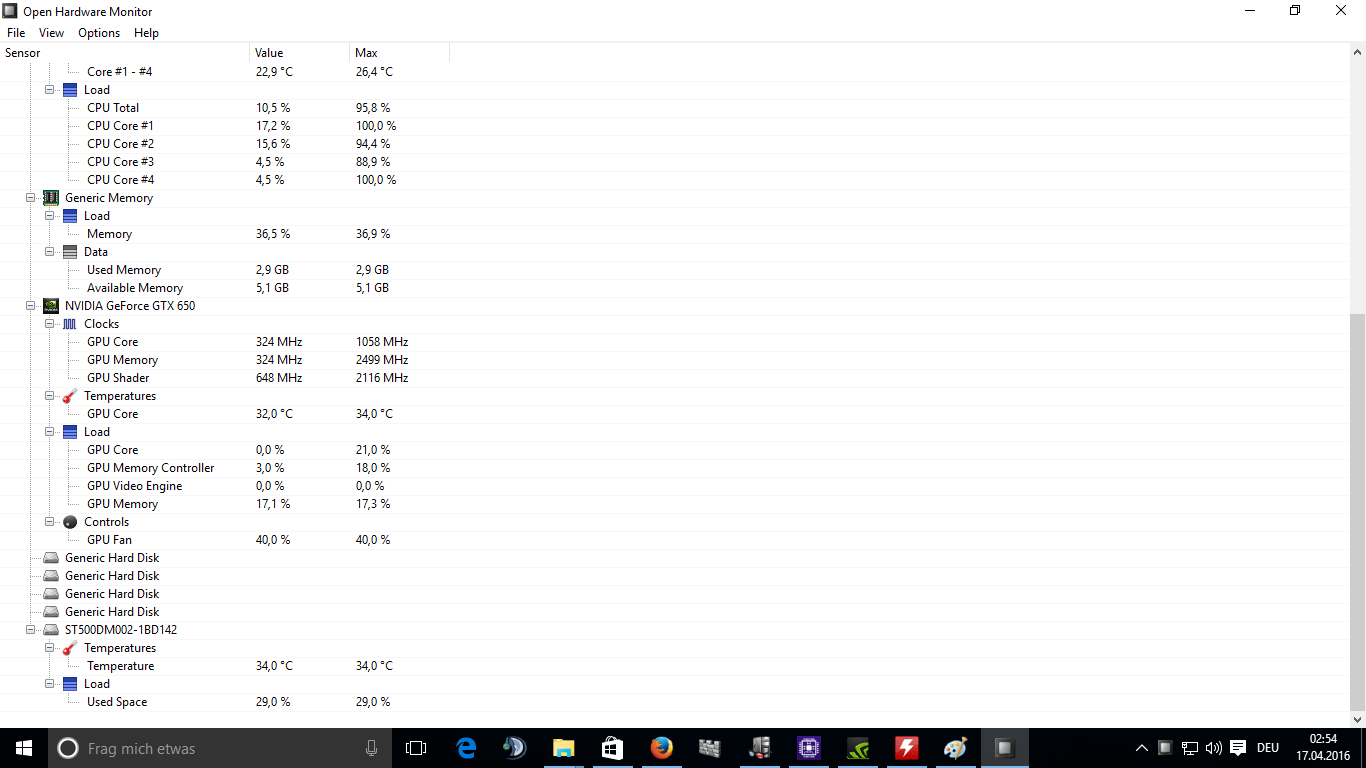Screen dimensions: 1366x768
Task: Click the Load icon above GPU Memory Controller
Action: (70, 432)
